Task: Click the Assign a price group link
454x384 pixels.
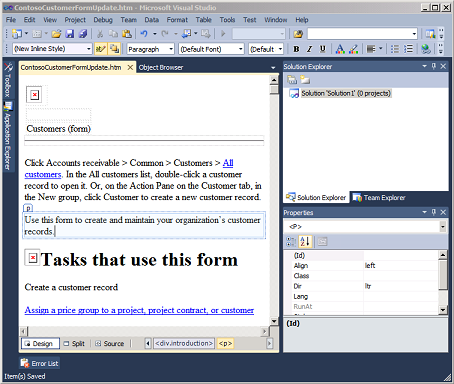Action: coord(139,310)
